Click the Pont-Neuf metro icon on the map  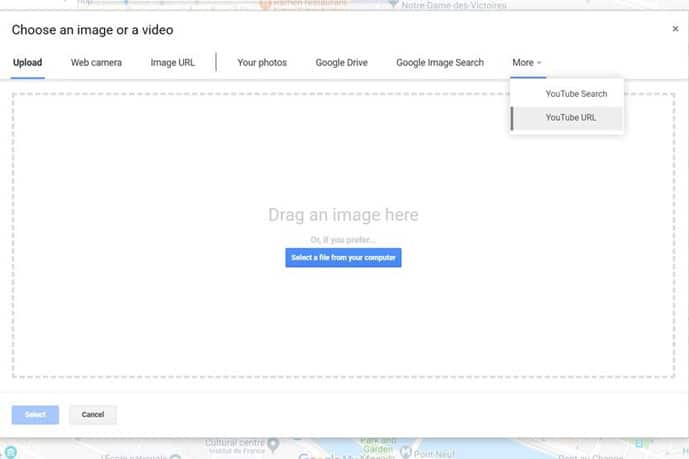click(x=405, y=452)
